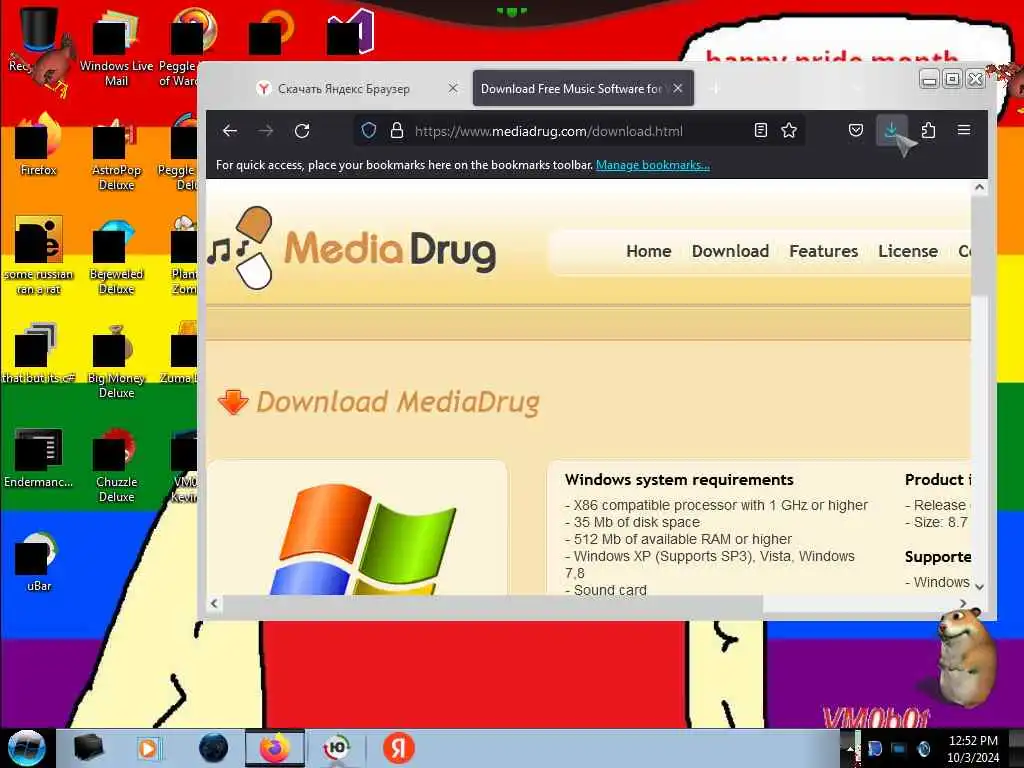
Task: Select the Download Free Music Software tab
Action: pyautogui.click(x=572, y=89)
